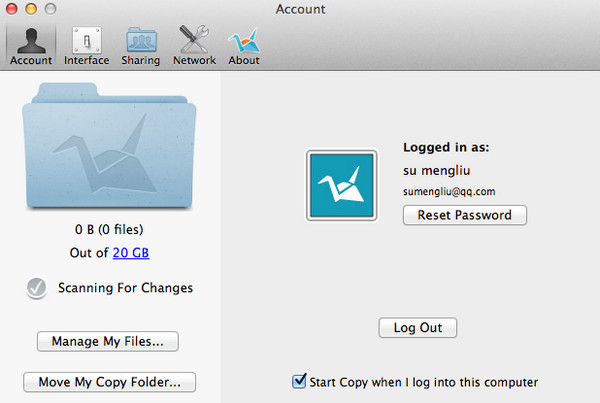
Task: Select the Account preferences icon
Action: [x=31, y=46]
